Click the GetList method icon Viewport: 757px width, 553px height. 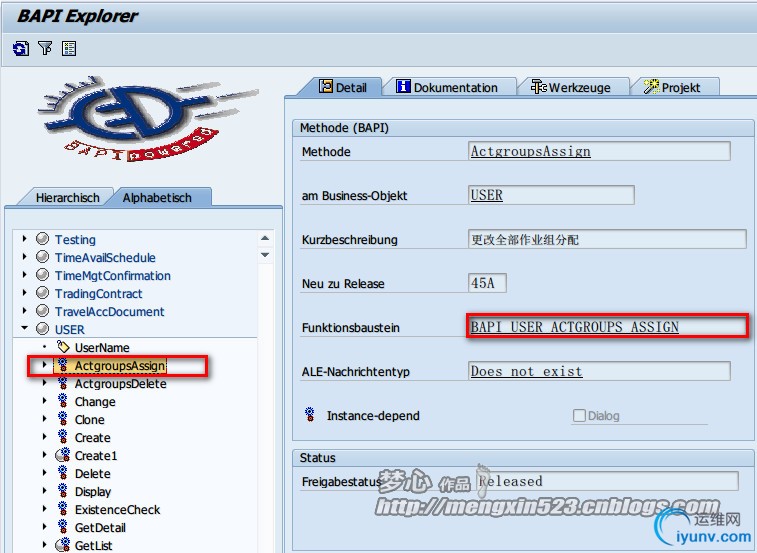(x=63, y=545)
